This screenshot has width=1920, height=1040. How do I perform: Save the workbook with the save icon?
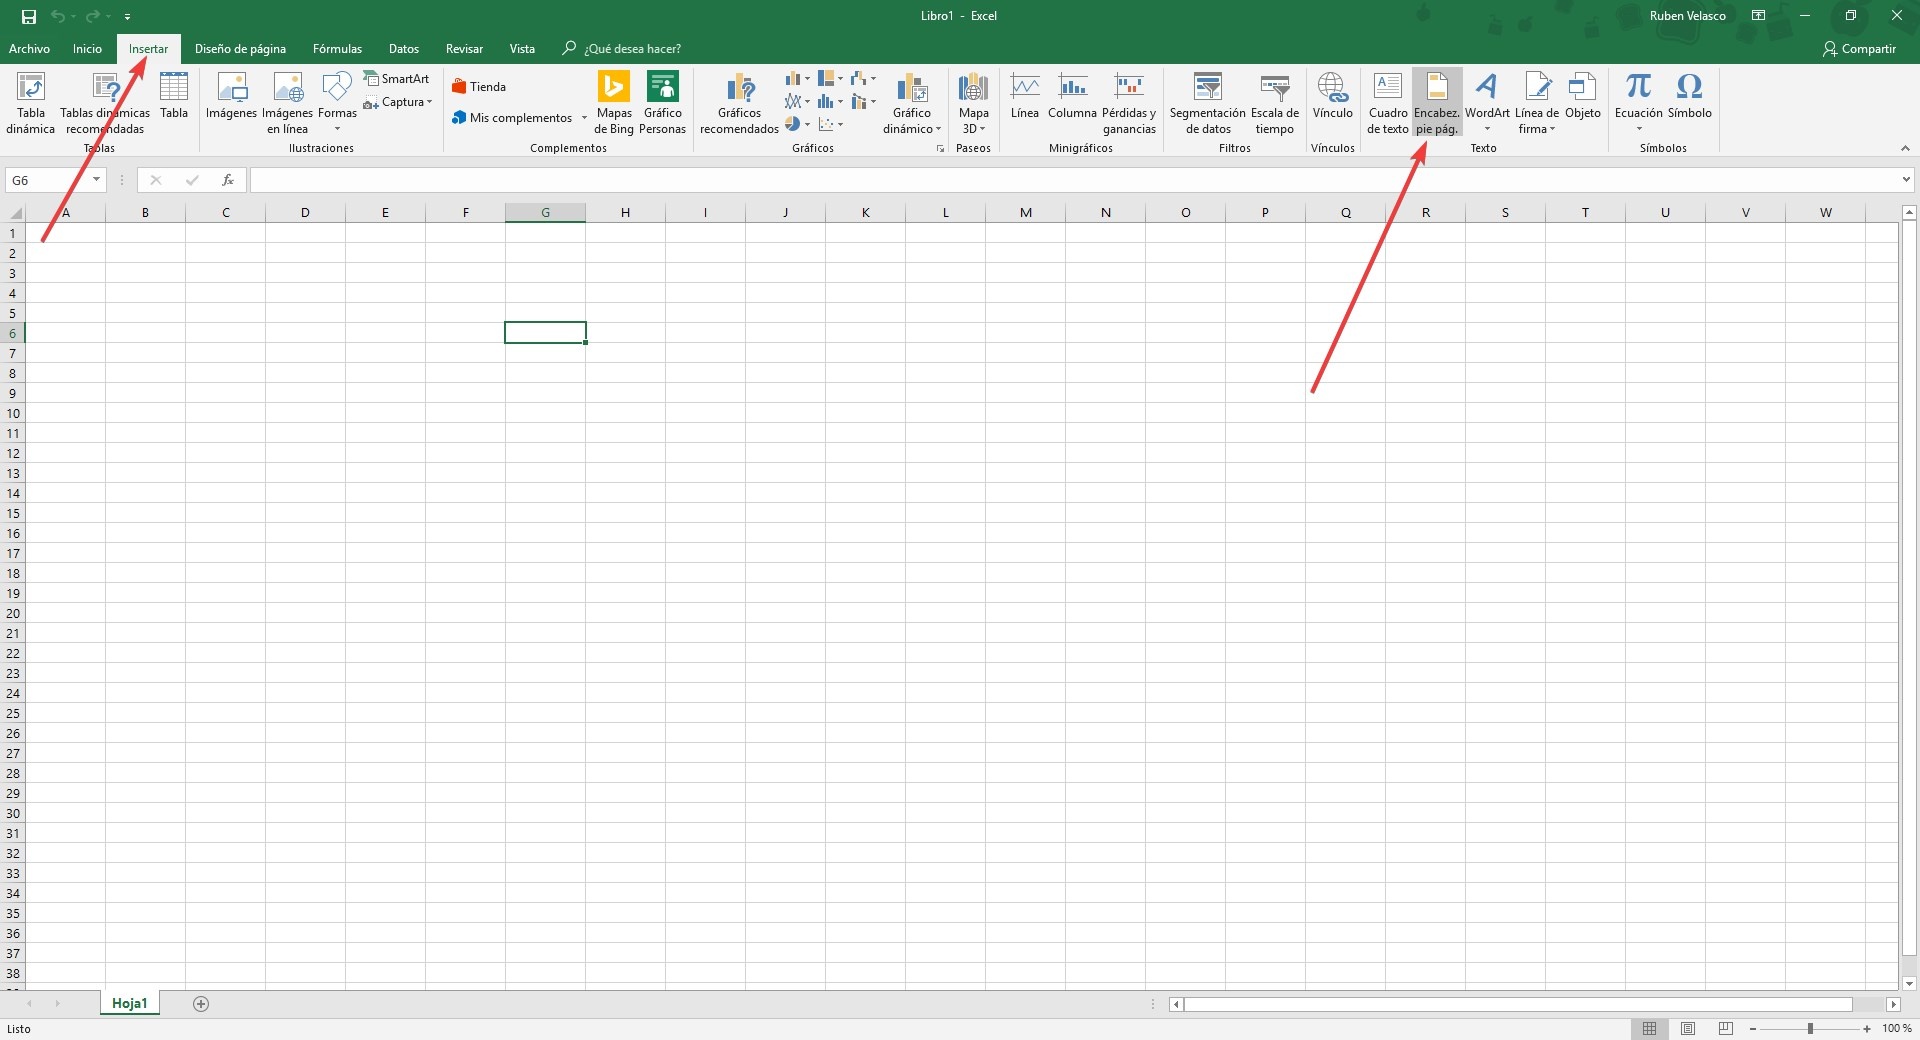tap(29, 16)
